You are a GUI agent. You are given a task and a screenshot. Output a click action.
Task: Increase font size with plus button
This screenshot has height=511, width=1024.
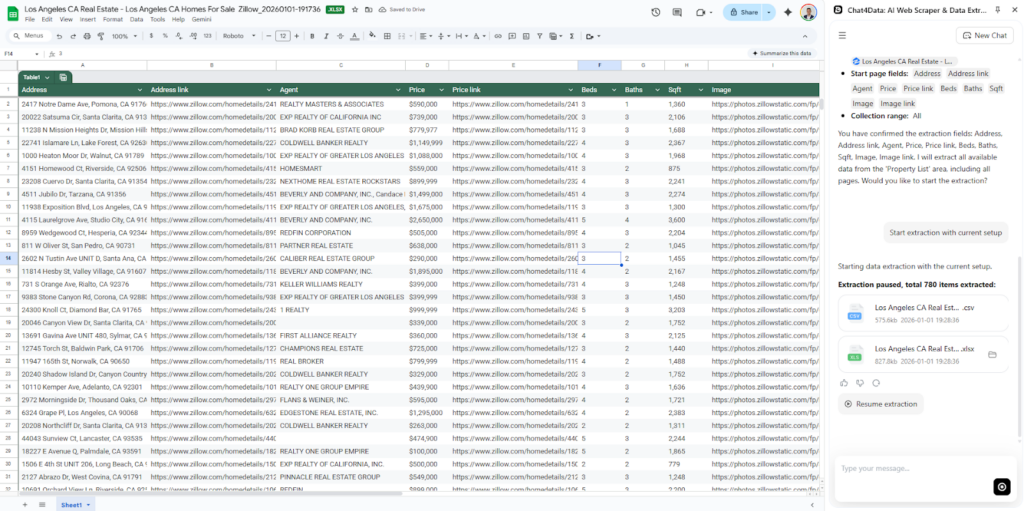(x=298, y=37)
